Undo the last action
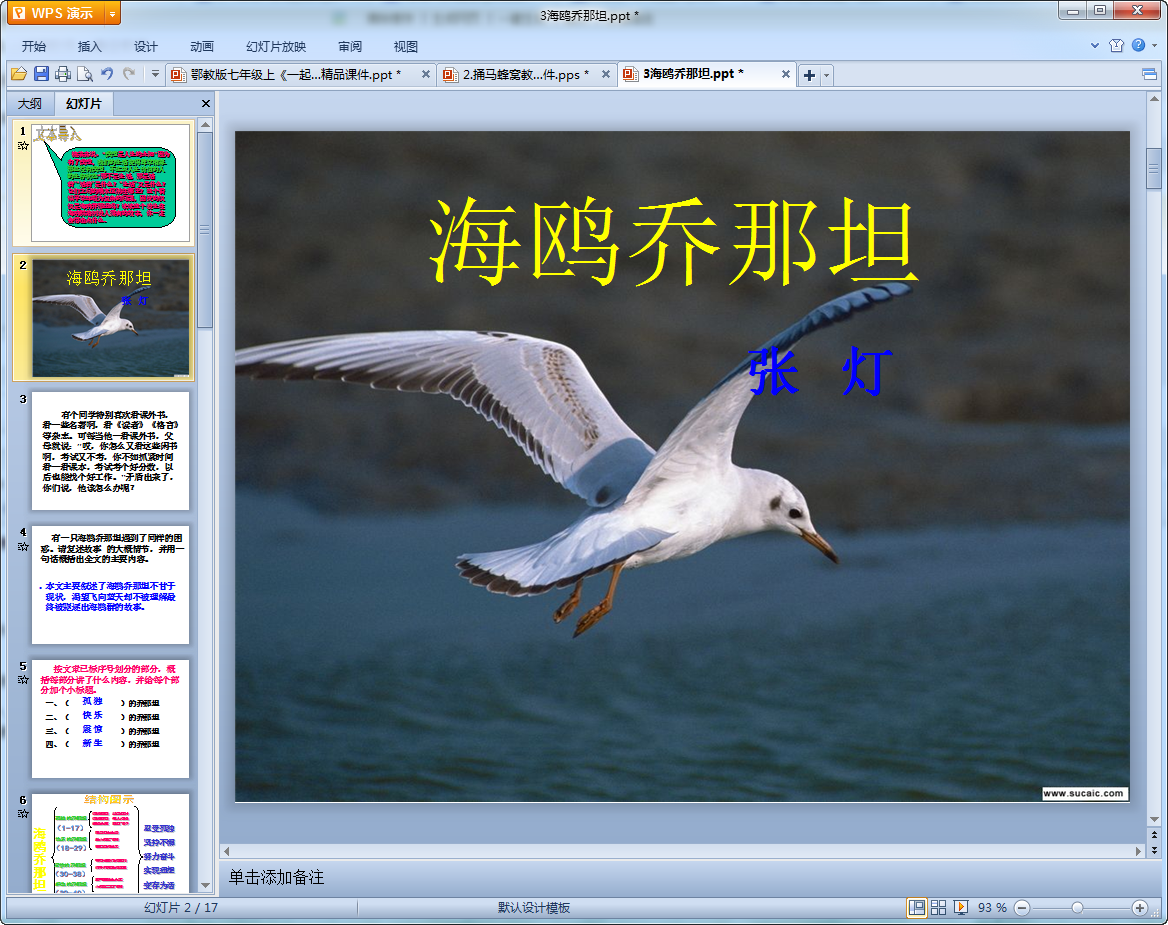 (107, 74)
